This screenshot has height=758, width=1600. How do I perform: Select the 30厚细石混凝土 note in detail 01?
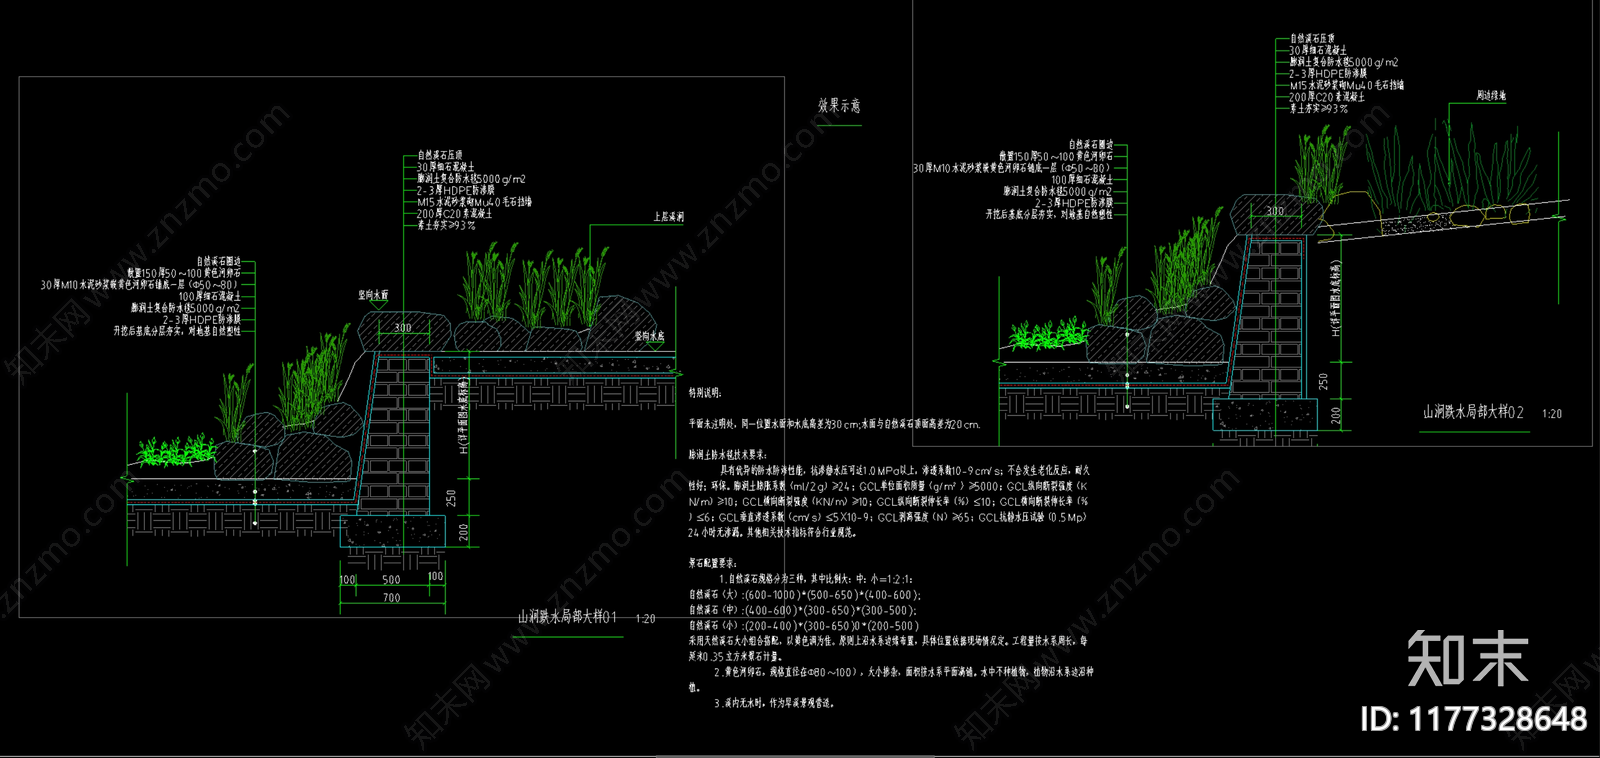(446, 167)
